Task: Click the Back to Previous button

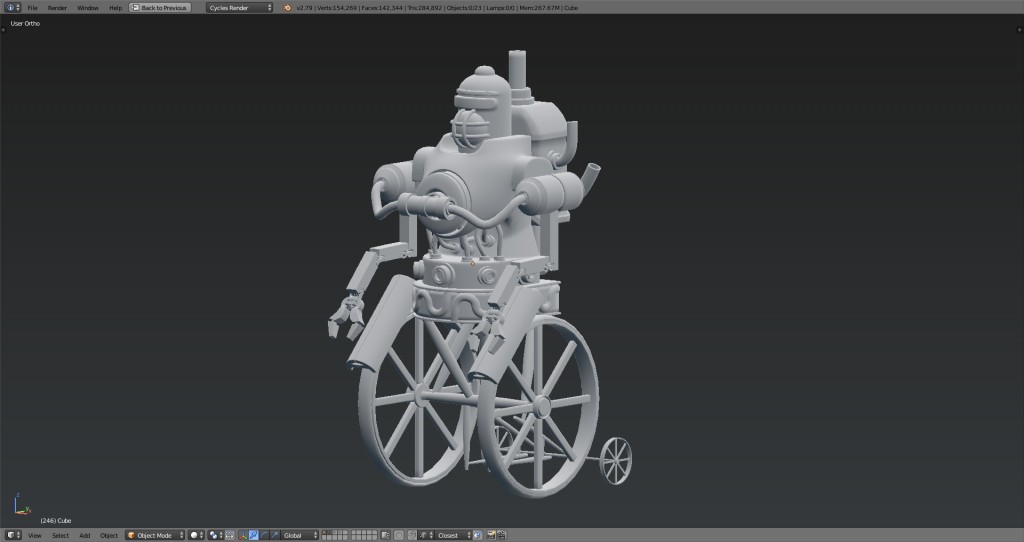Action: point(159,7)
